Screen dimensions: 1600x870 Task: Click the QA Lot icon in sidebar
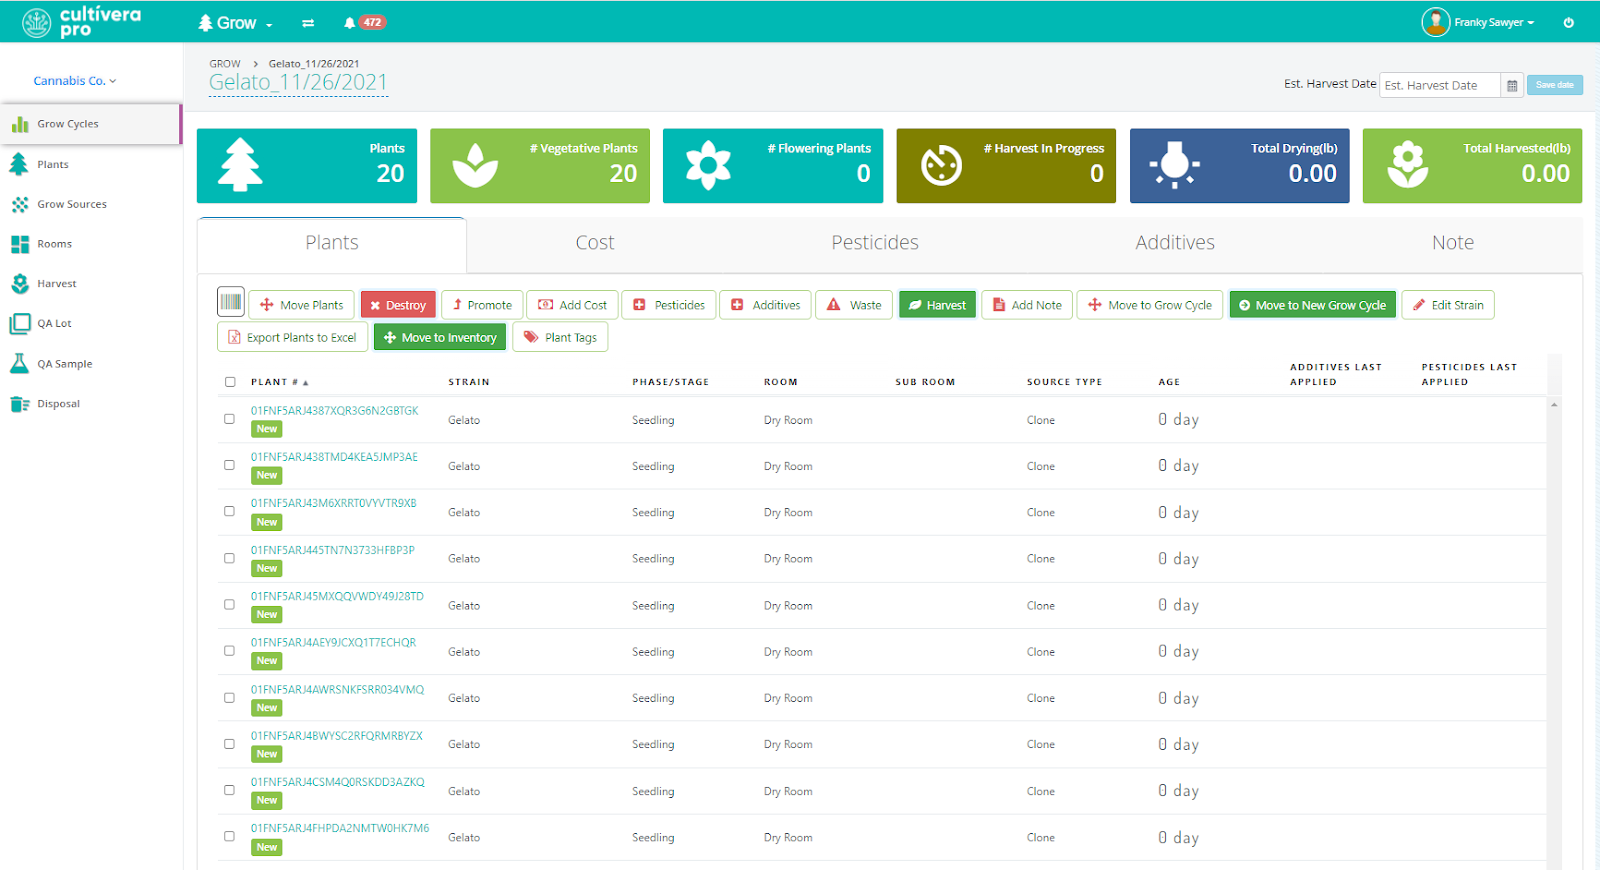coord(20,324)
